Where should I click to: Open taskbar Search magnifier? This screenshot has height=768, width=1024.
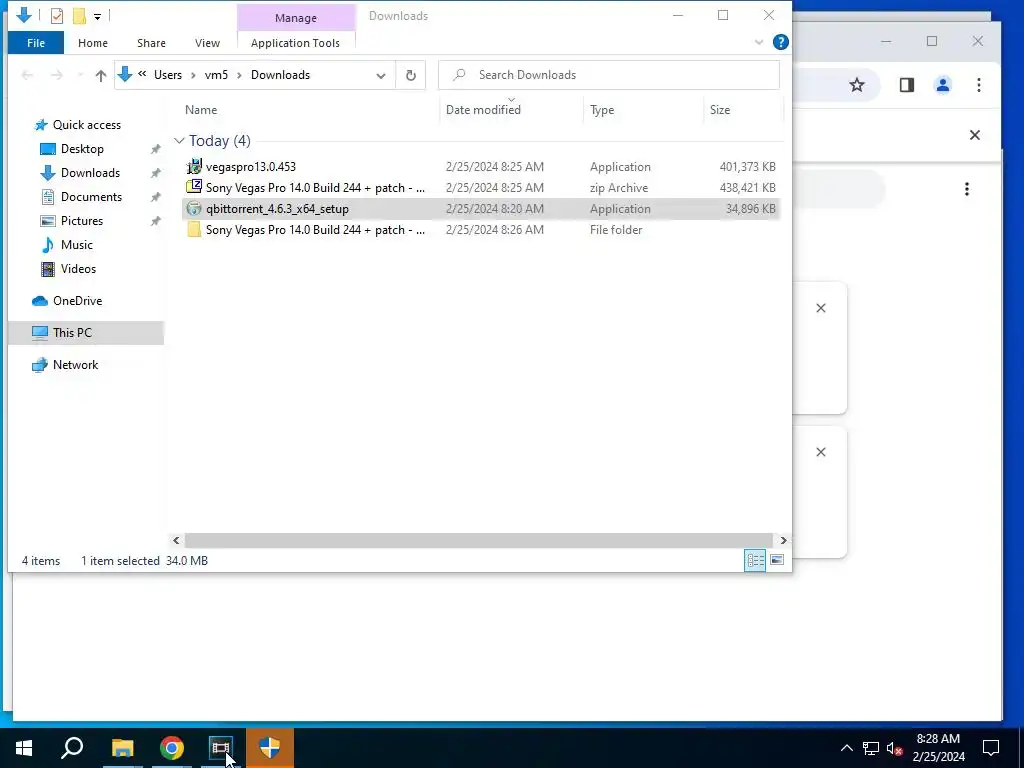coord(72,748)
